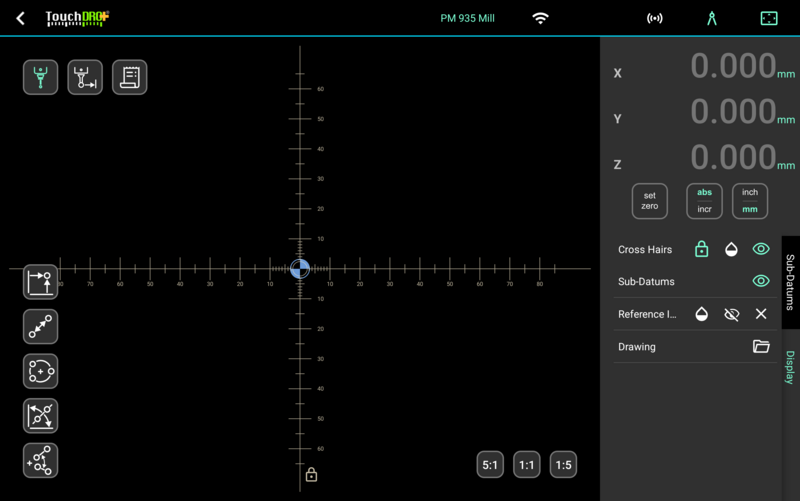The width and height of the screenshot is (800, 501).
Task: Click the Drawing label
Action: pyautogui.click(x=637, y=347)
